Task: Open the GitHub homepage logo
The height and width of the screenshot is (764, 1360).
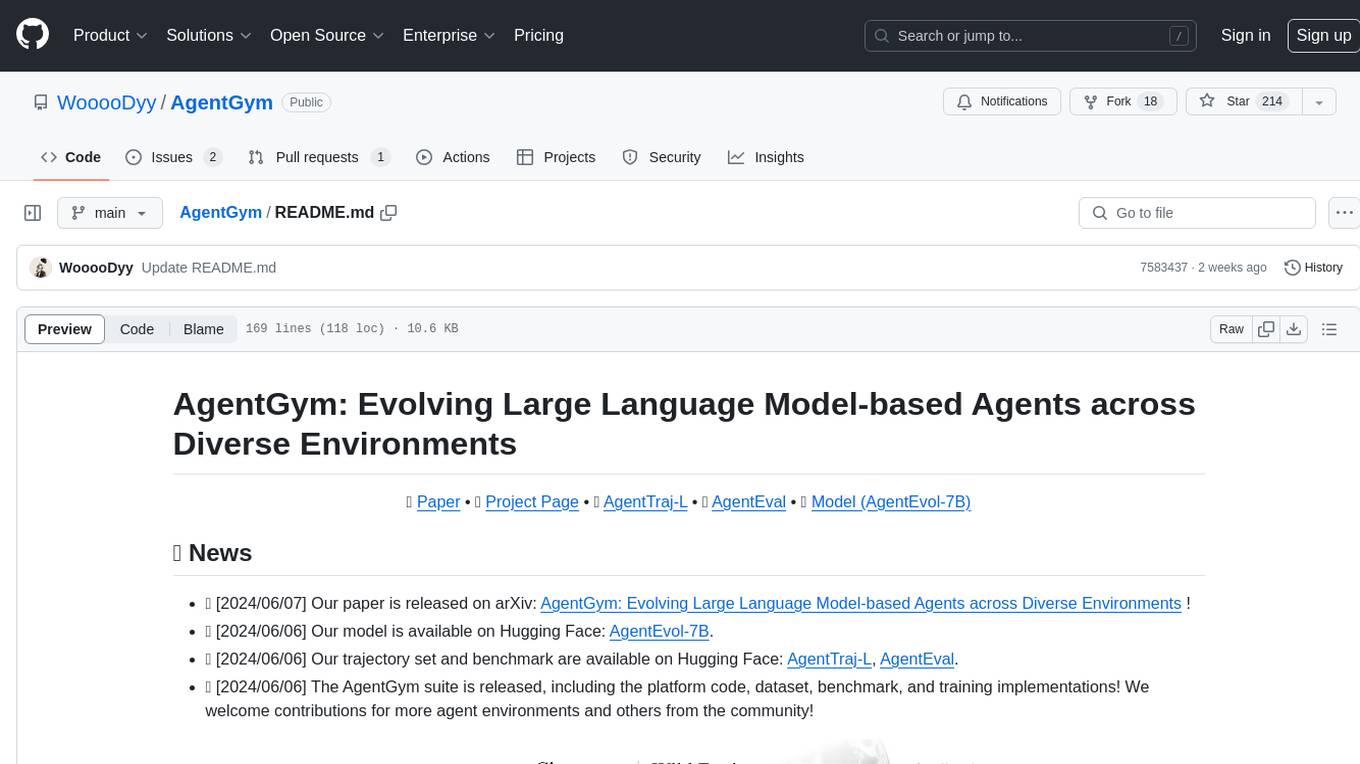Action: tap(32, 35)
